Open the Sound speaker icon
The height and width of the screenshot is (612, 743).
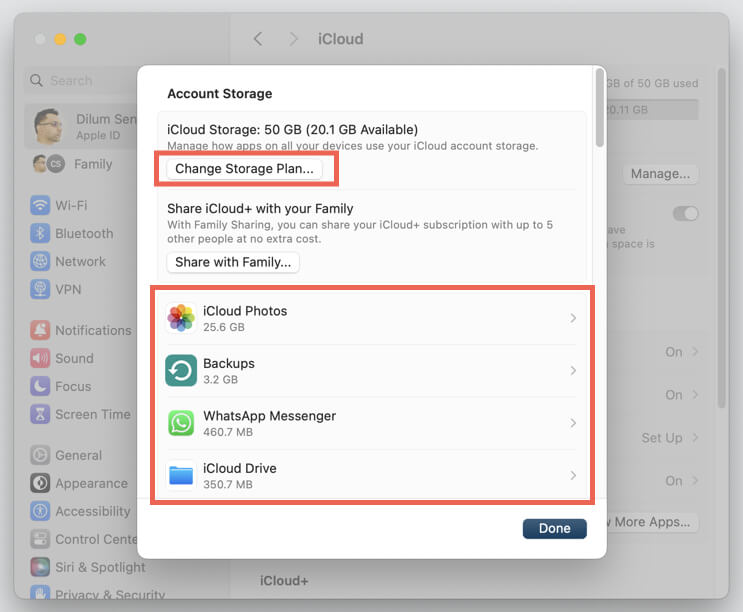pos(40,358)
